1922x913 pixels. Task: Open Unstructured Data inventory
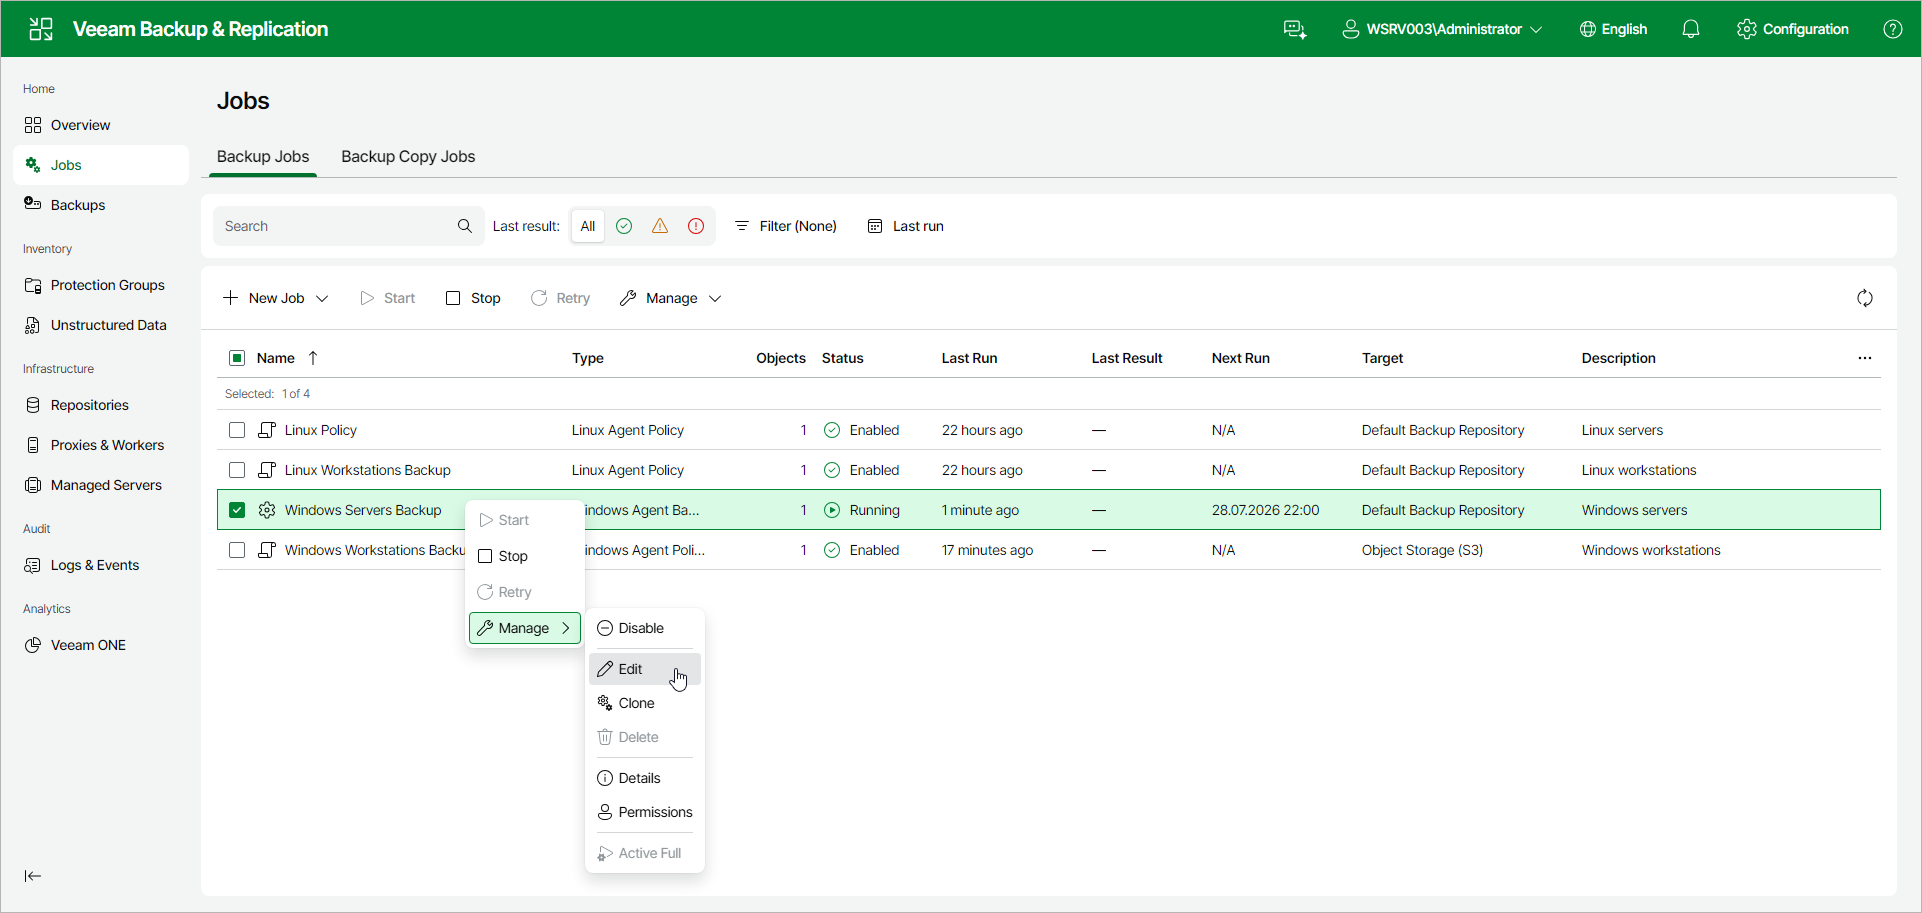point(101,325)
